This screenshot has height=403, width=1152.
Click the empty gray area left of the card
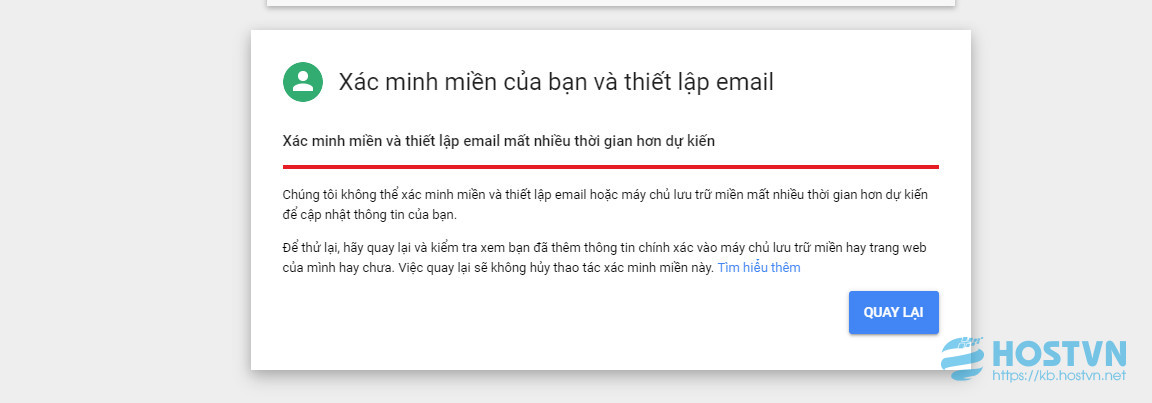[125, 200]
